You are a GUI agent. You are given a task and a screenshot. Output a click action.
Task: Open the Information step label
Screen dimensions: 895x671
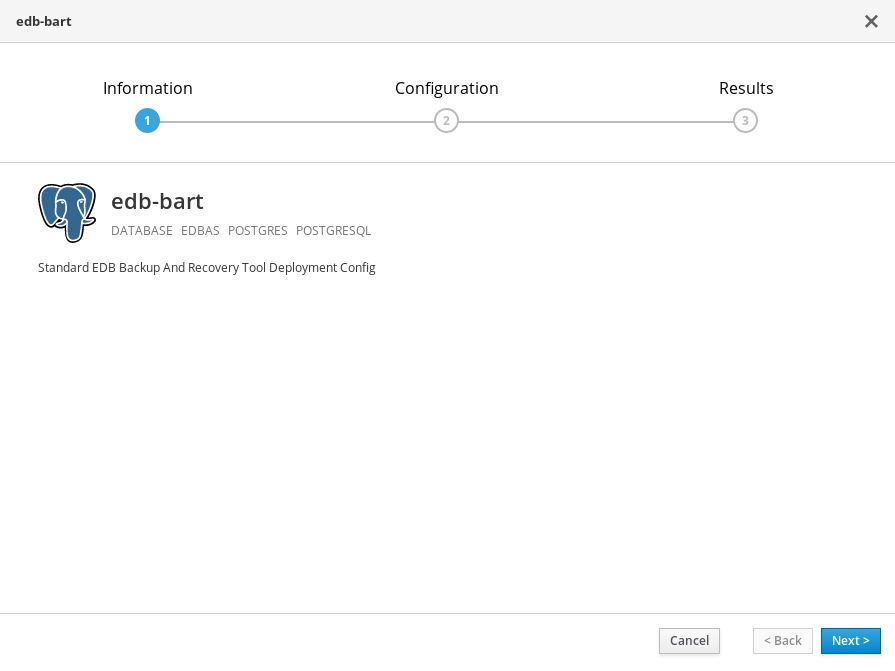pos(148,88)
